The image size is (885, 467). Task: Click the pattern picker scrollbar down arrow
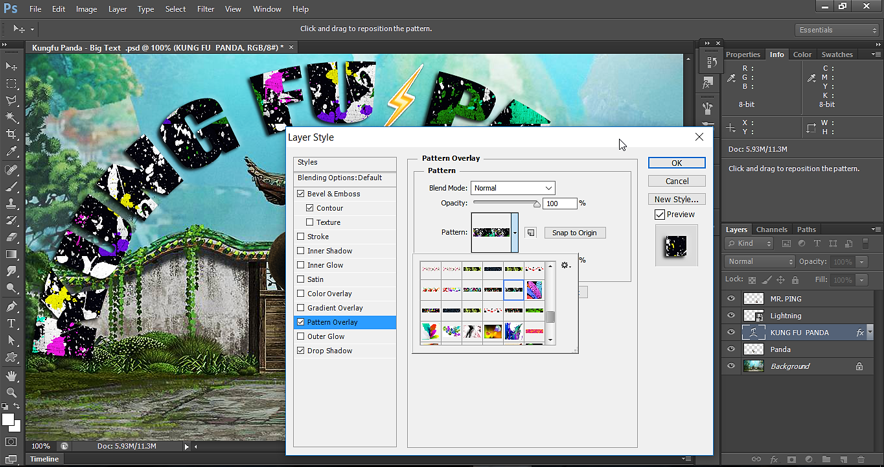pos(551,341)
